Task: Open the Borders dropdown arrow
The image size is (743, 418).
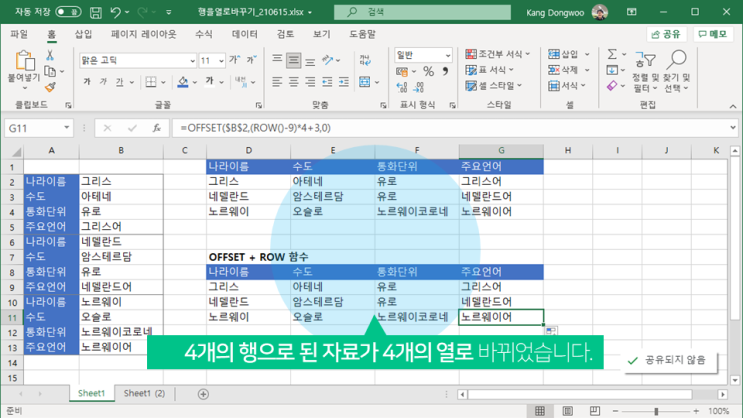Action: tap(163, 82)
